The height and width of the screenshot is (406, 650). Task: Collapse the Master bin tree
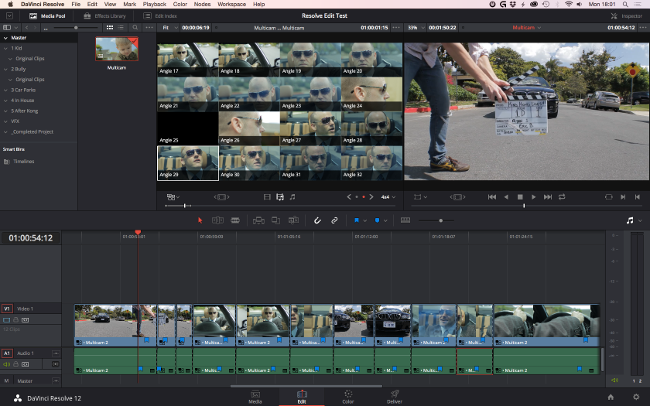[x=6, y=38]
